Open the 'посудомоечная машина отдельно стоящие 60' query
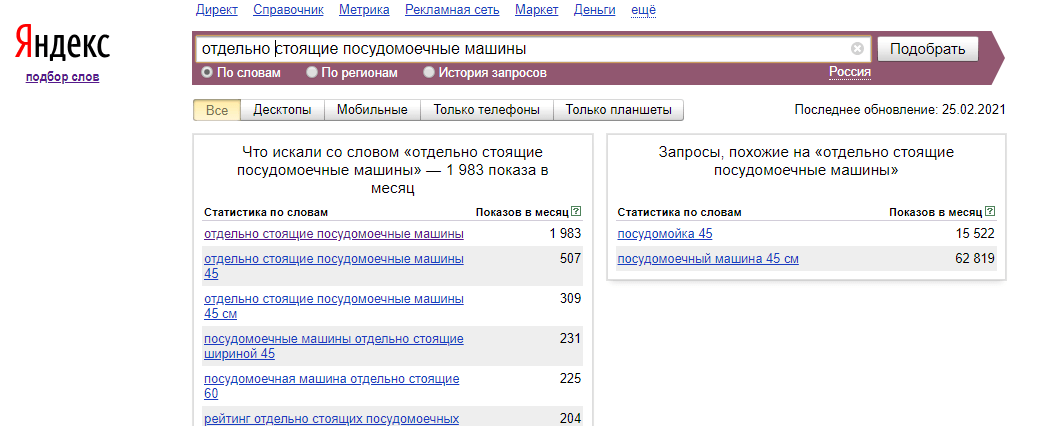 coord(331,386)
